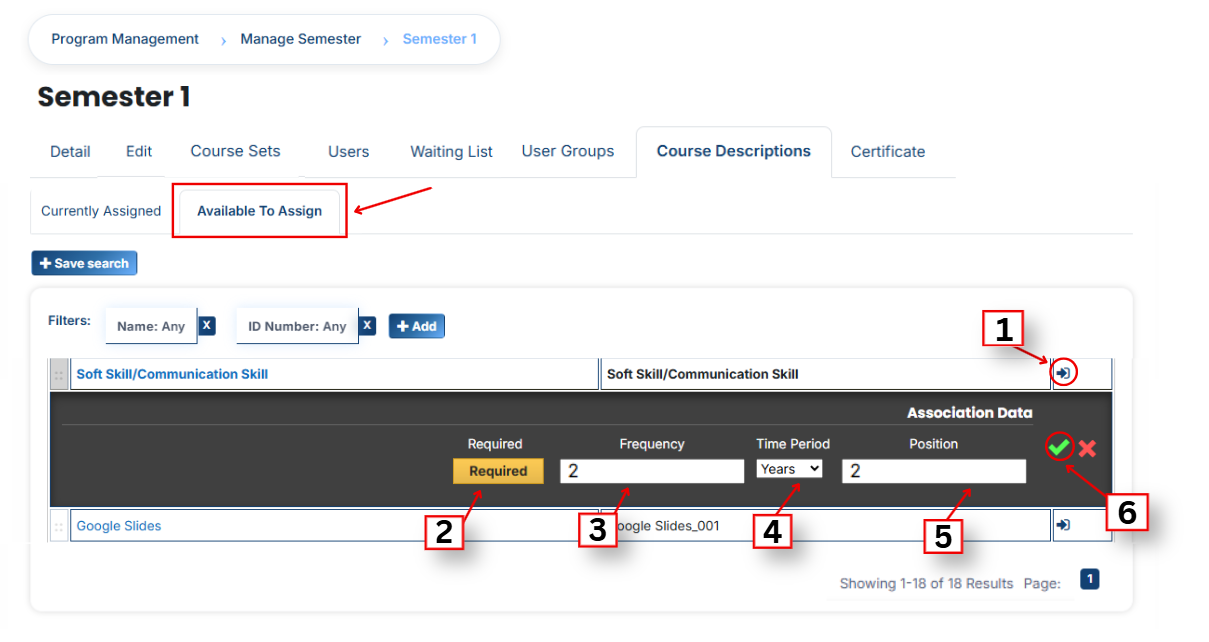Open the Google Slides course link
Viewport: 1209px width, 642px height.
tap(119, 526)
